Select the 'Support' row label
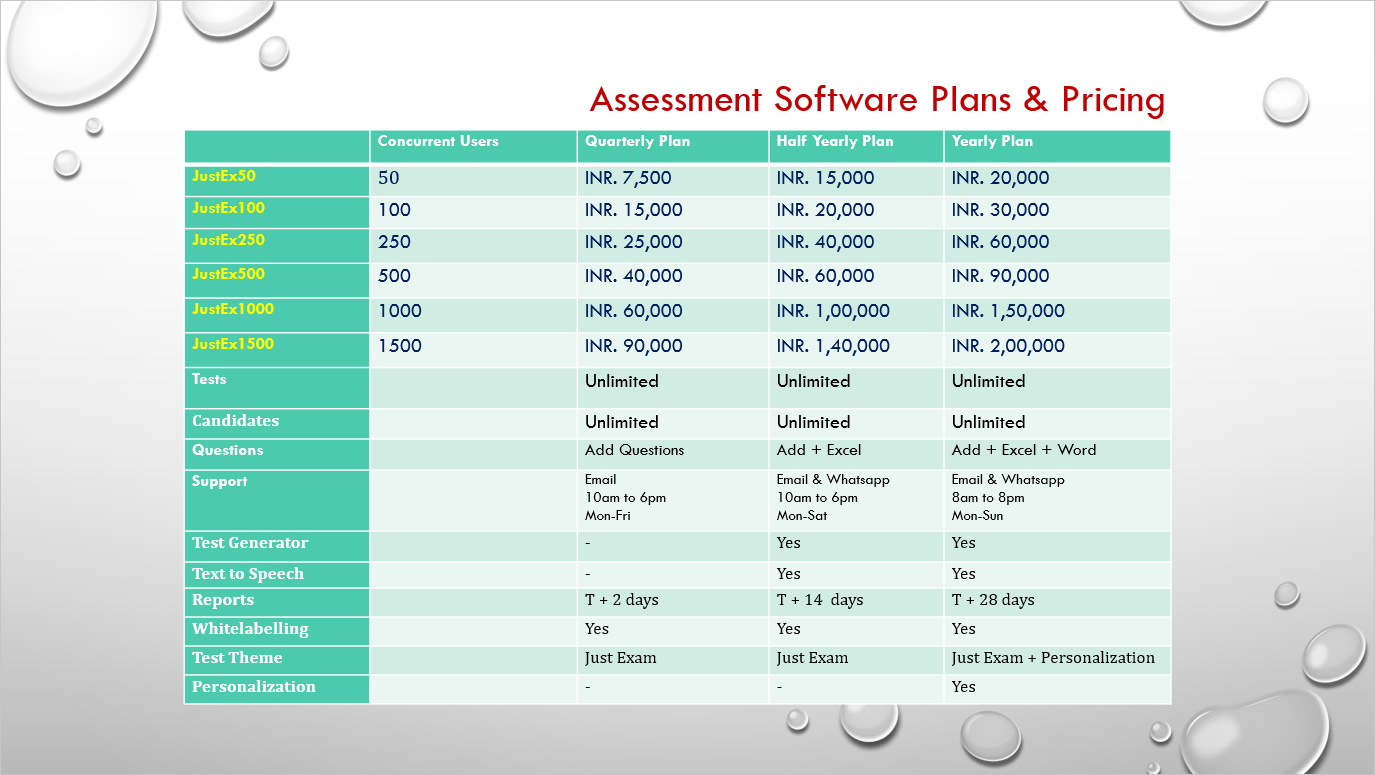Screen dimensions: 1375x775 219,481
